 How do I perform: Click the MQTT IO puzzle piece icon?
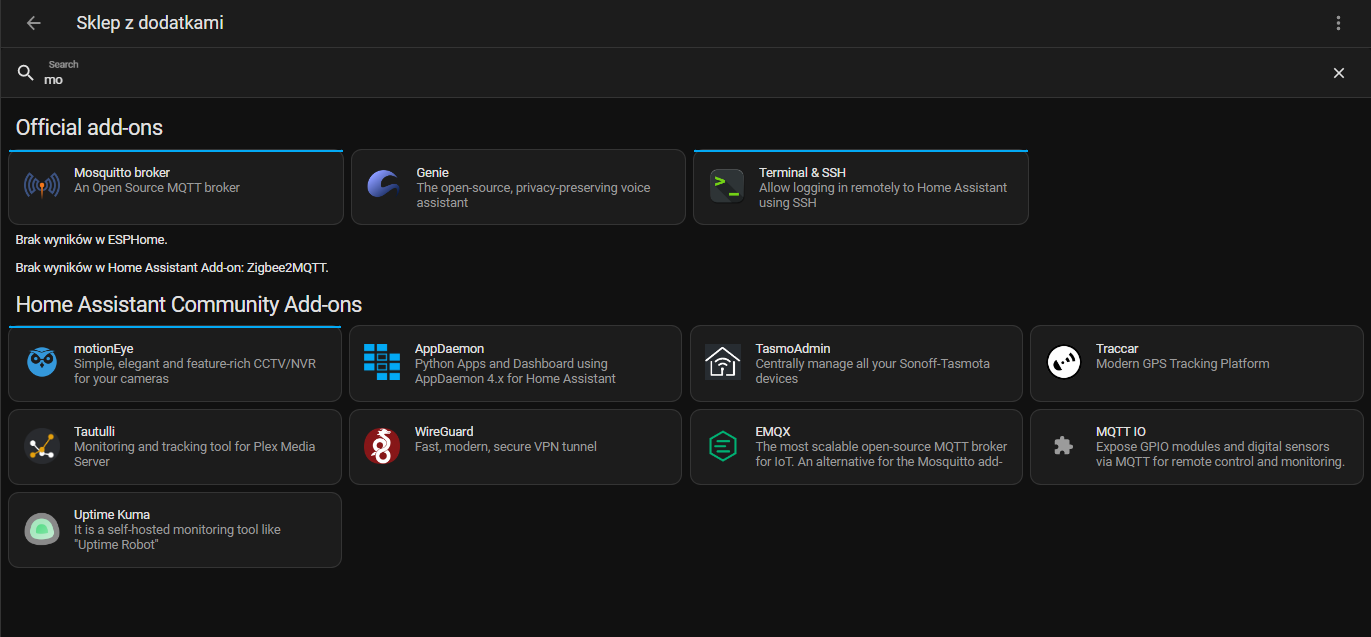(x=1063, y=446)
